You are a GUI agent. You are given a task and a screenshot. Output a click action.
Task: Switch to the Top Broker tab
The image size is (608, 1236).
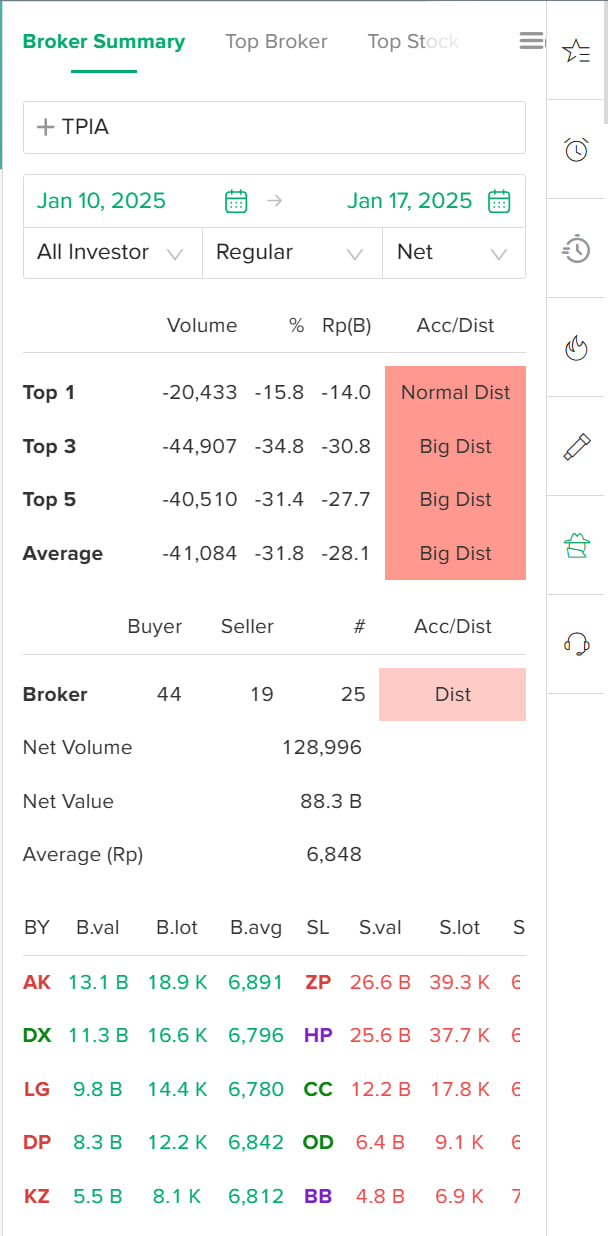pyautogui.click(x=276, y=42)
